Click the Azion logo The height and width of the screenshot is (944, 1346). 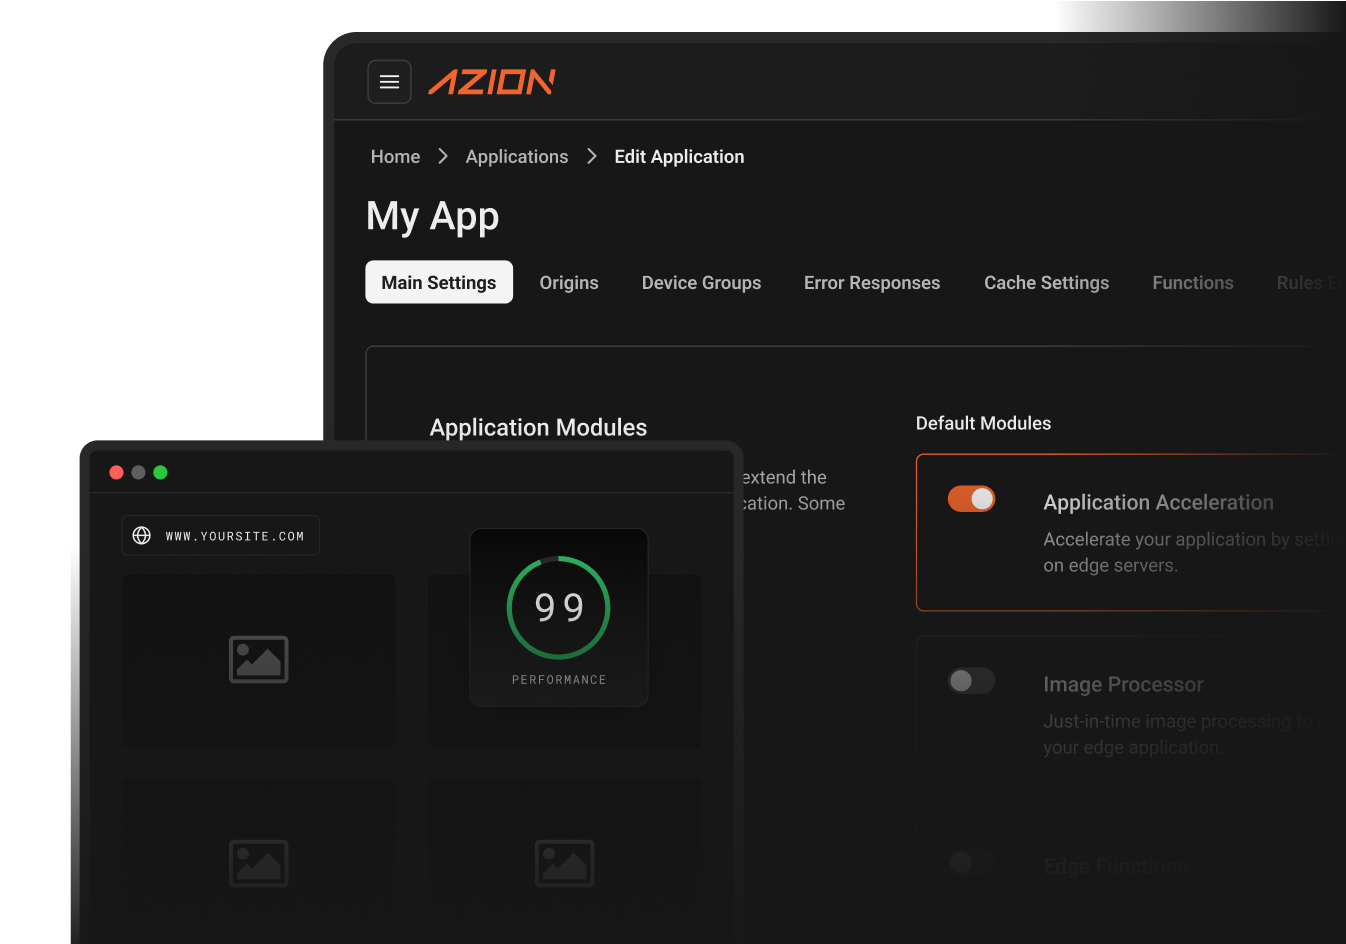(492, 82)
